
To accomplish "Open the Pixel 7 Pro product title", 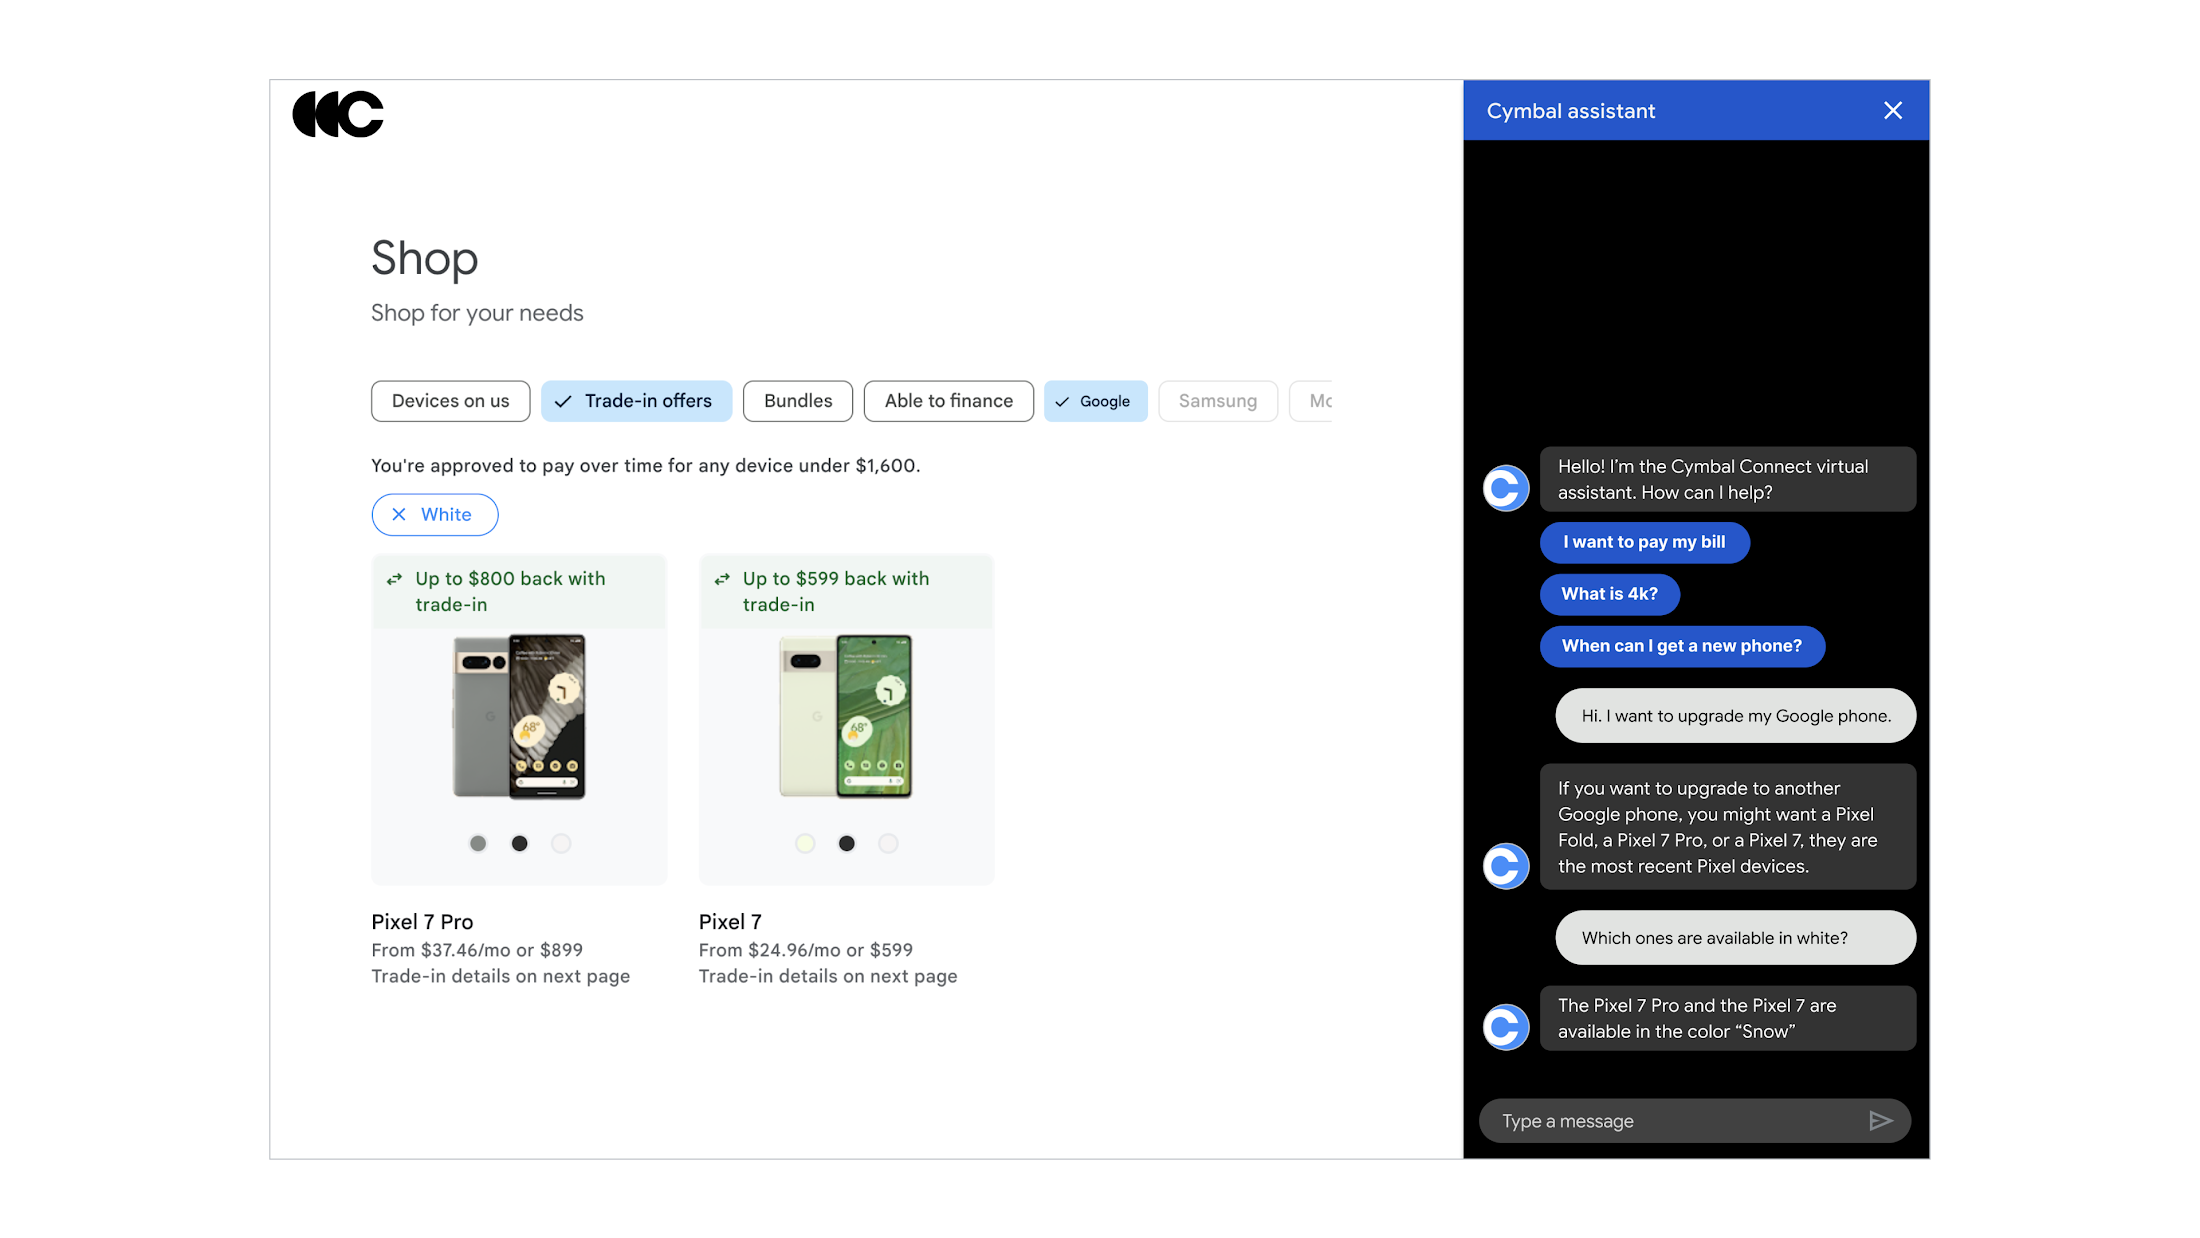I will coord(422,922).
